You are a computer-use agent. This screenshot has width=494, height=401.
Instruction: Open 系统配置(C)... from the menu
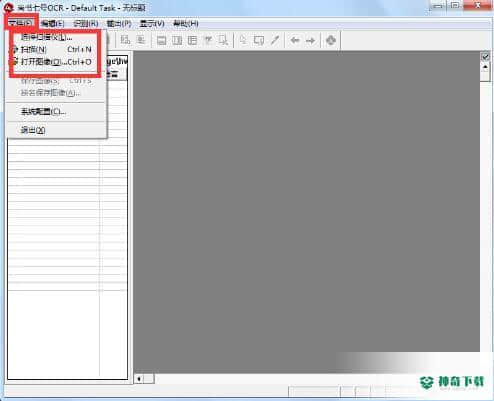pos(56,112)
